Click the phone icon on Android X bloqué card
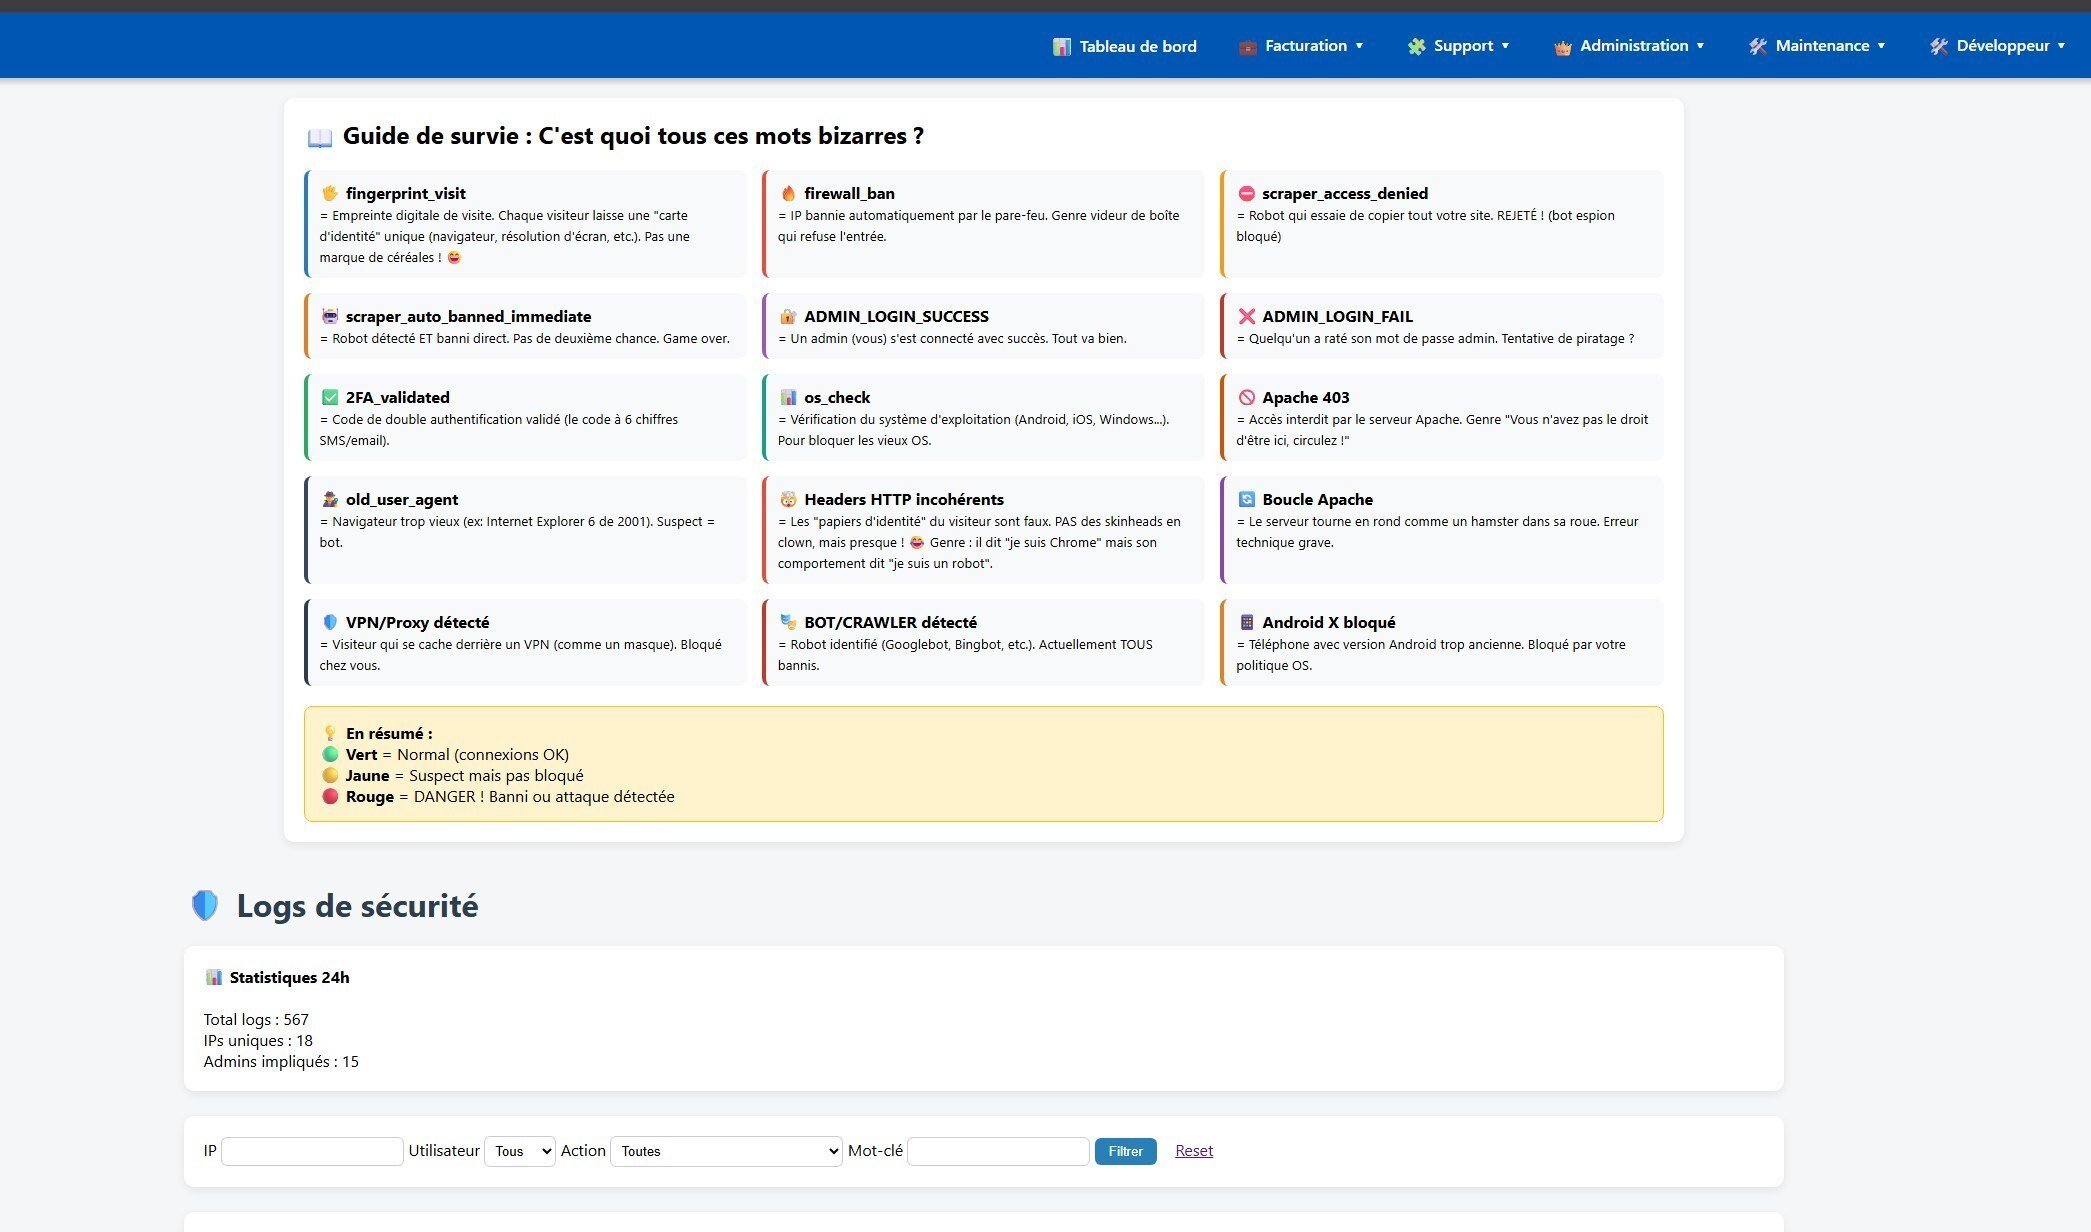Image resolution: width=2091 pixels, height=1232 pixels. pos(1246,621)
